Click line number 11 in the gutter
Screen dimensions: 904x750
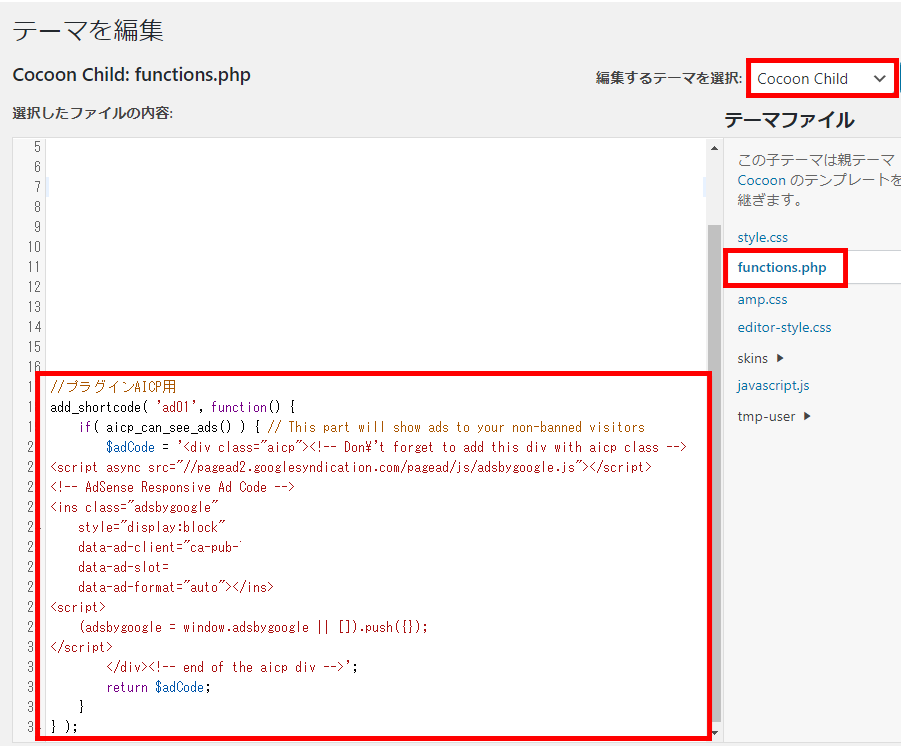(34, 267)
